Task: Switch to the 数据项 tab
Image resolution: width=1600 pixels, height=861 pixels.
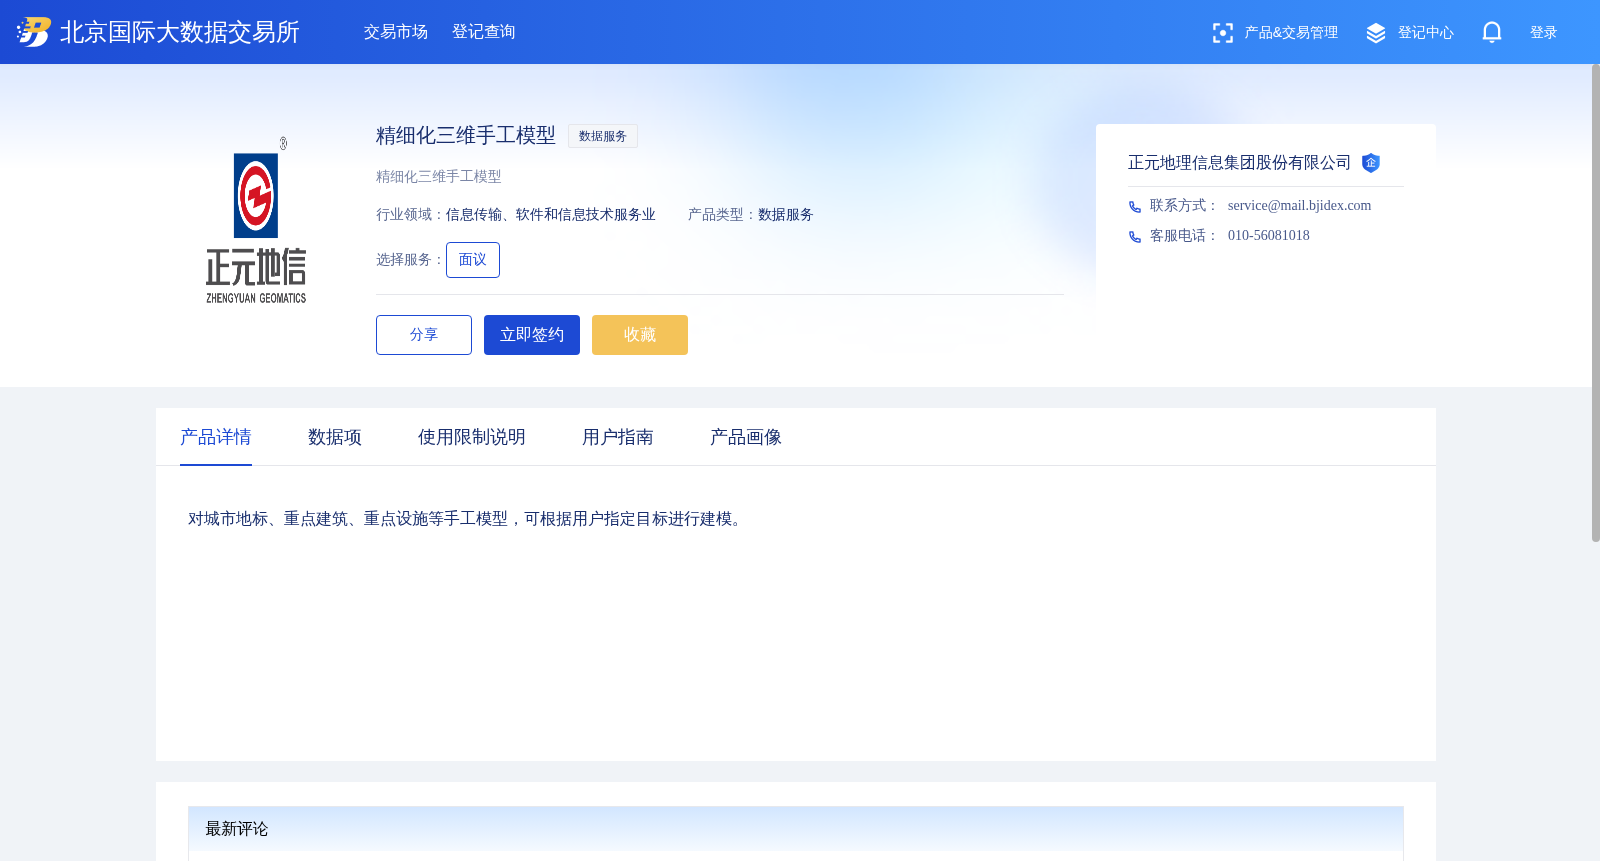Action: (335, 437)
